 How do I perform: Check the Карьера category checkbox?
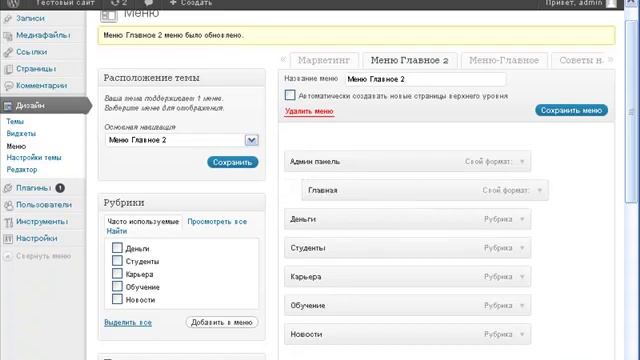117,273
